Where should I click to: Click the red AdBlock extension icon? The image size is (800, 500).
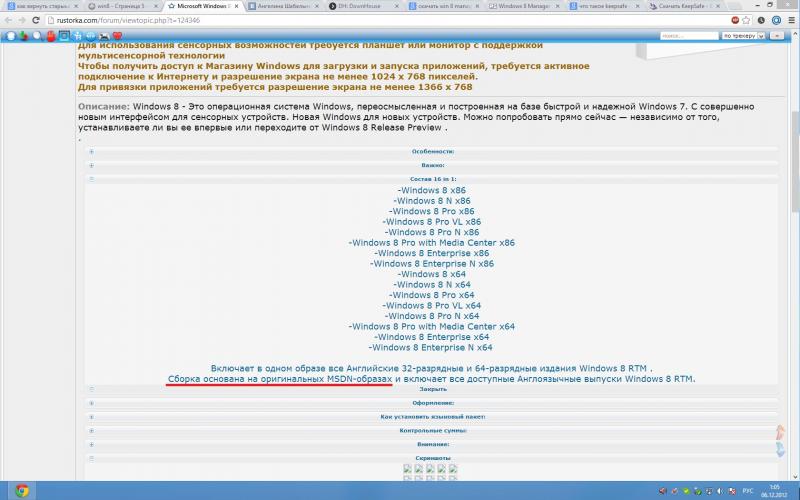coord(735,20)
